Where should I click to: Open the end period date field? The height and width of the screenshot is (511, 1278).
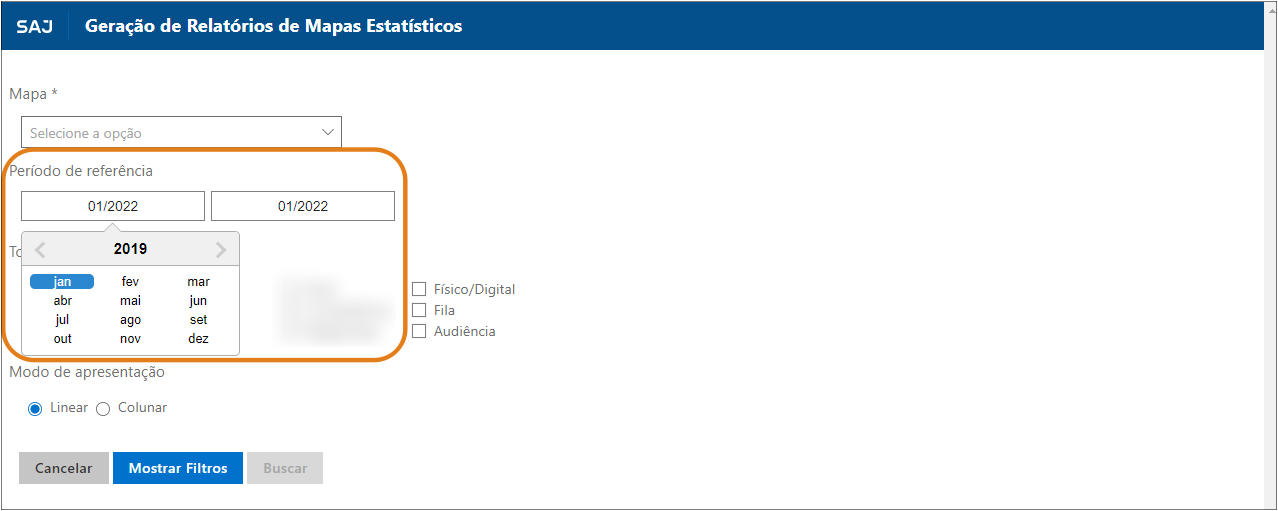[x=303, y=206]
